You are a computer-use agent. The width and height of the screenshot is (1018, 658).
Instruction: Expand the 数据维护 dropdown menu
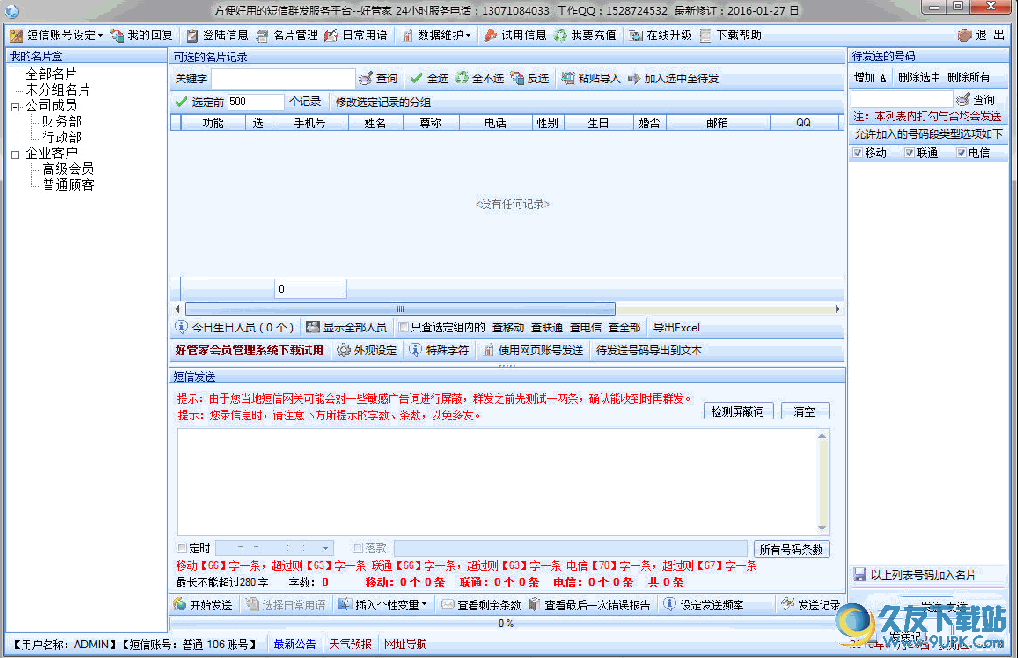click(436, 35)
